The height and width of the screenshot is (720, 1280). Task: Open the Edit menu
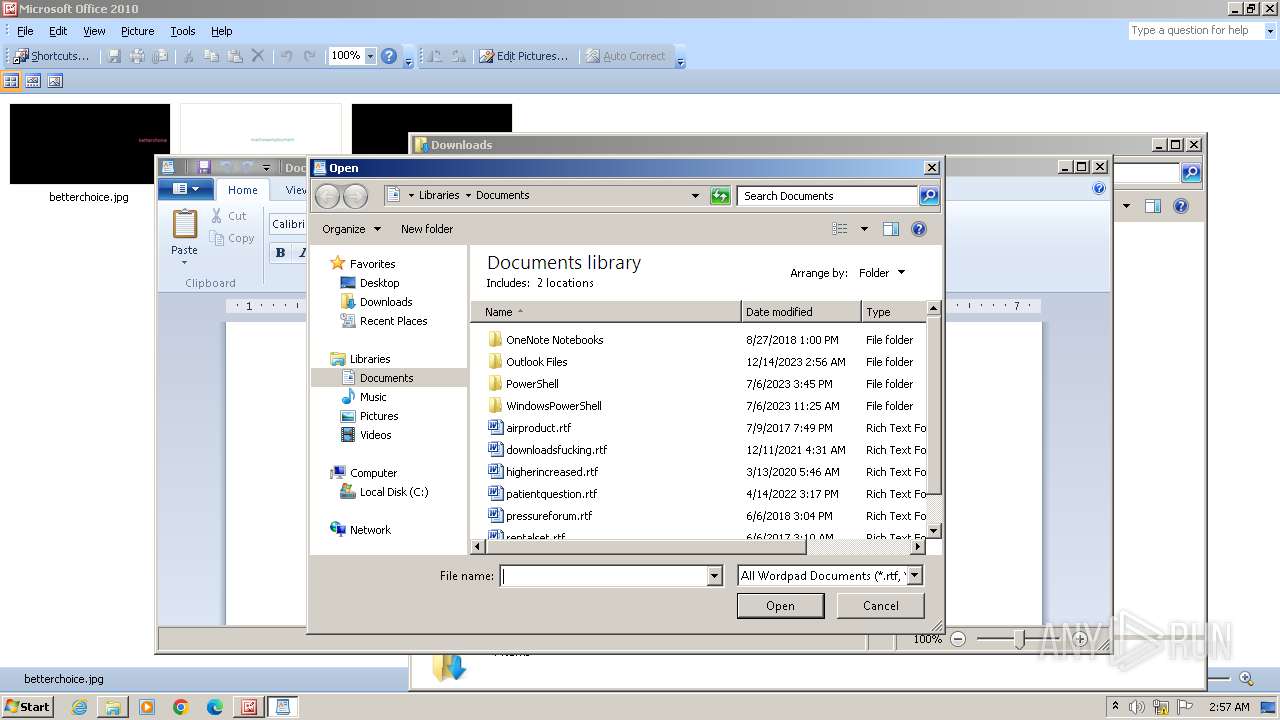coord(58,31)
